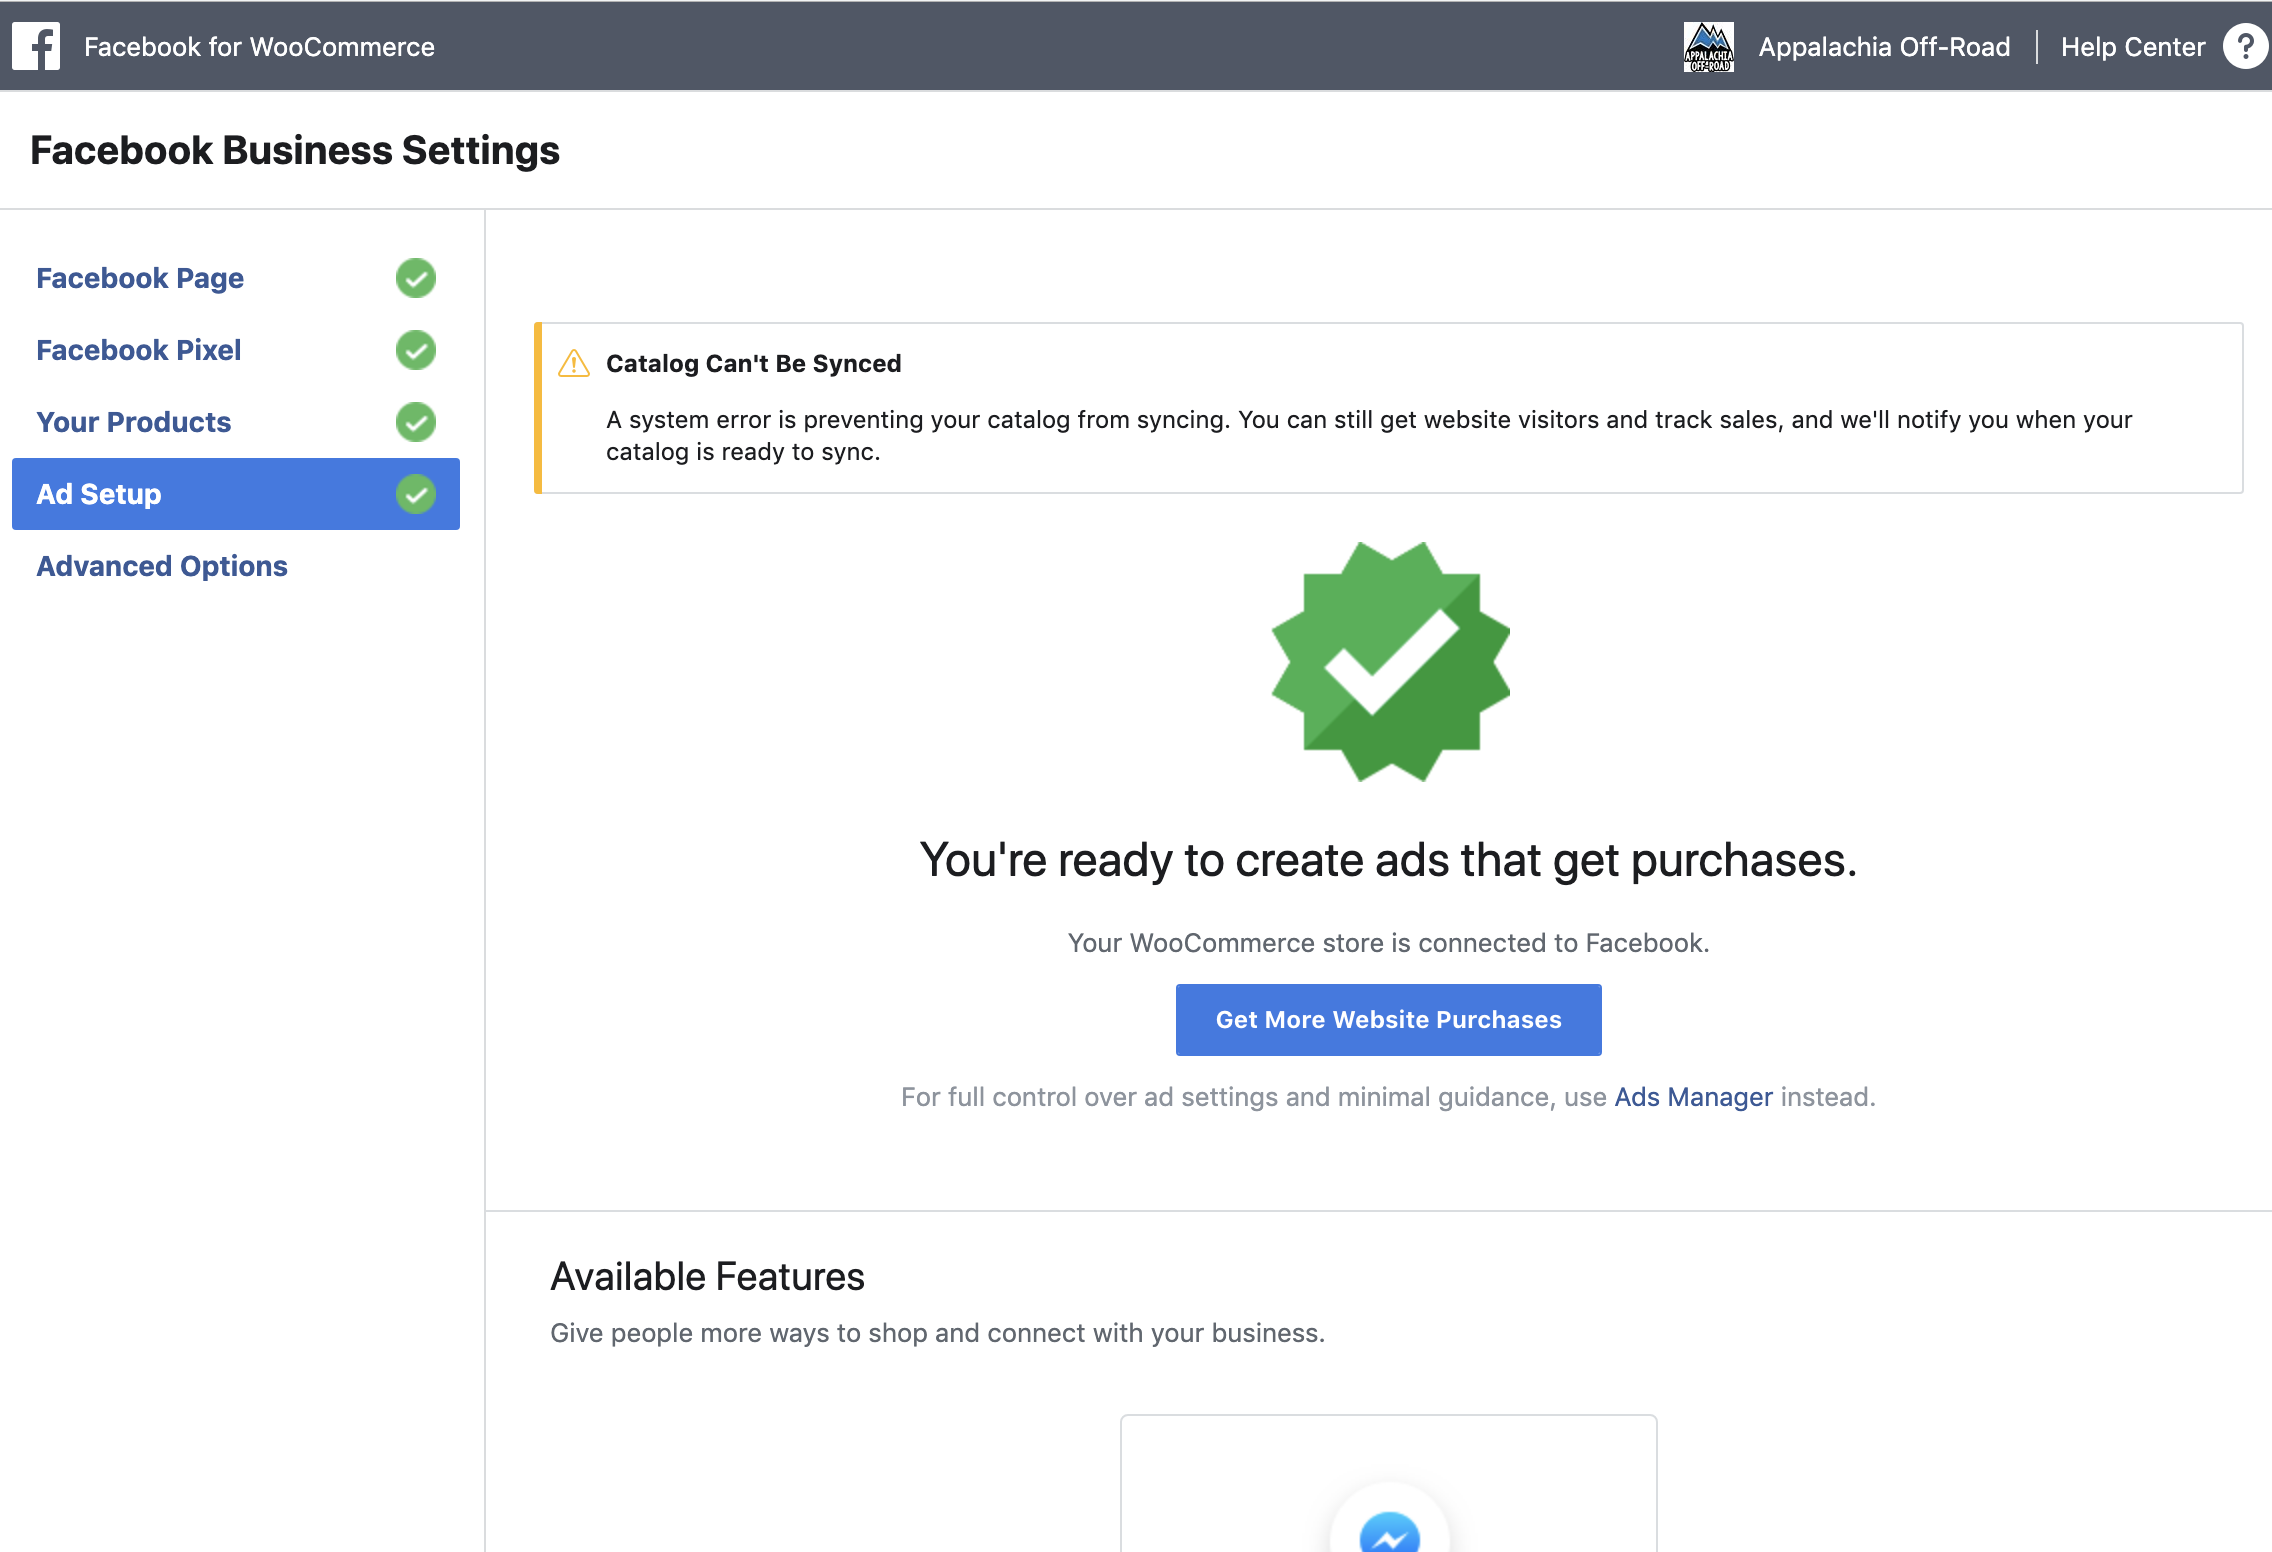Click 'Give people more ways to shop' text
The image size is (2272, 1552).
tap(937, 1333)
